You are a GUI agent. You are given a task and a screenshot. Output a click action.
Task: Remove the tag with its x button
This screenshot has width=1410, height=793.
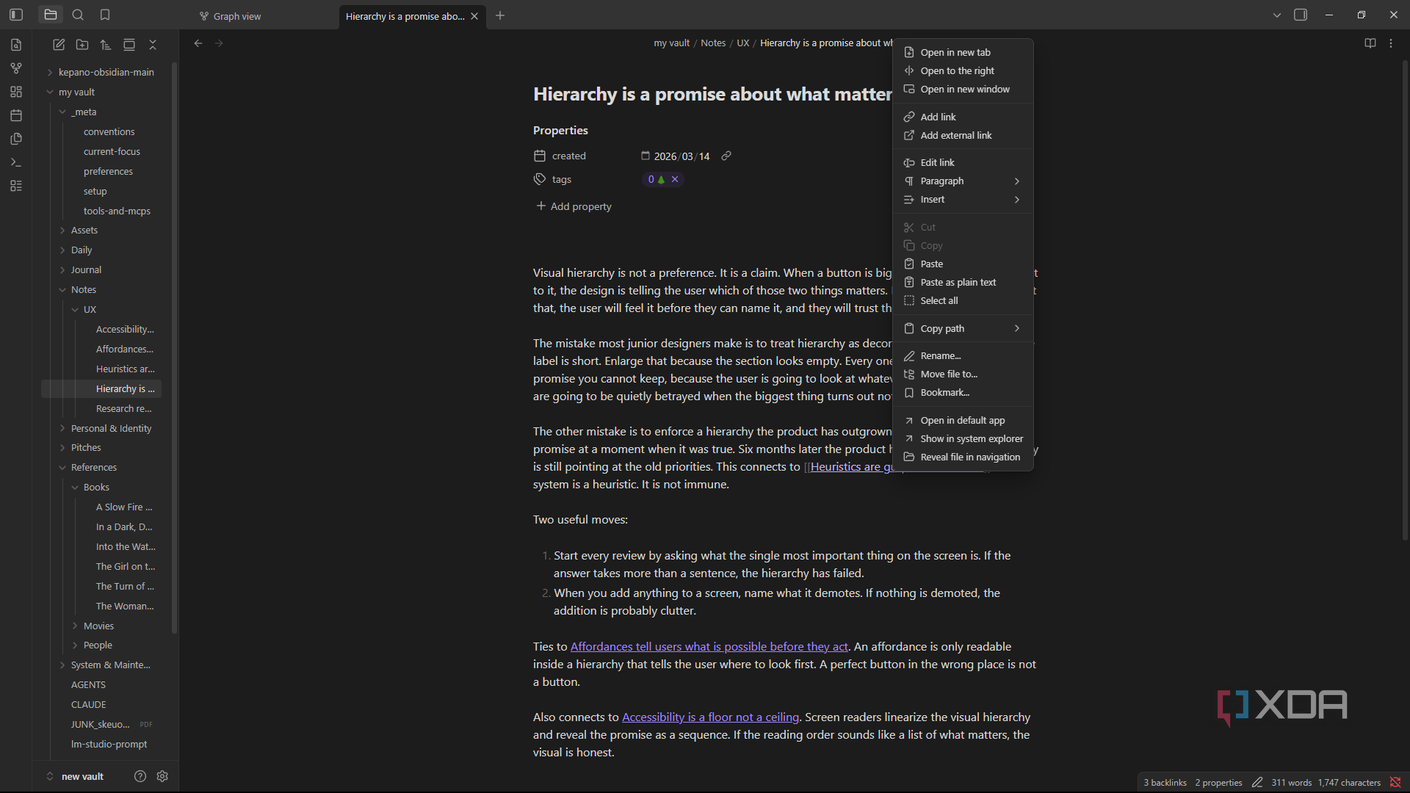coord(675,179)
